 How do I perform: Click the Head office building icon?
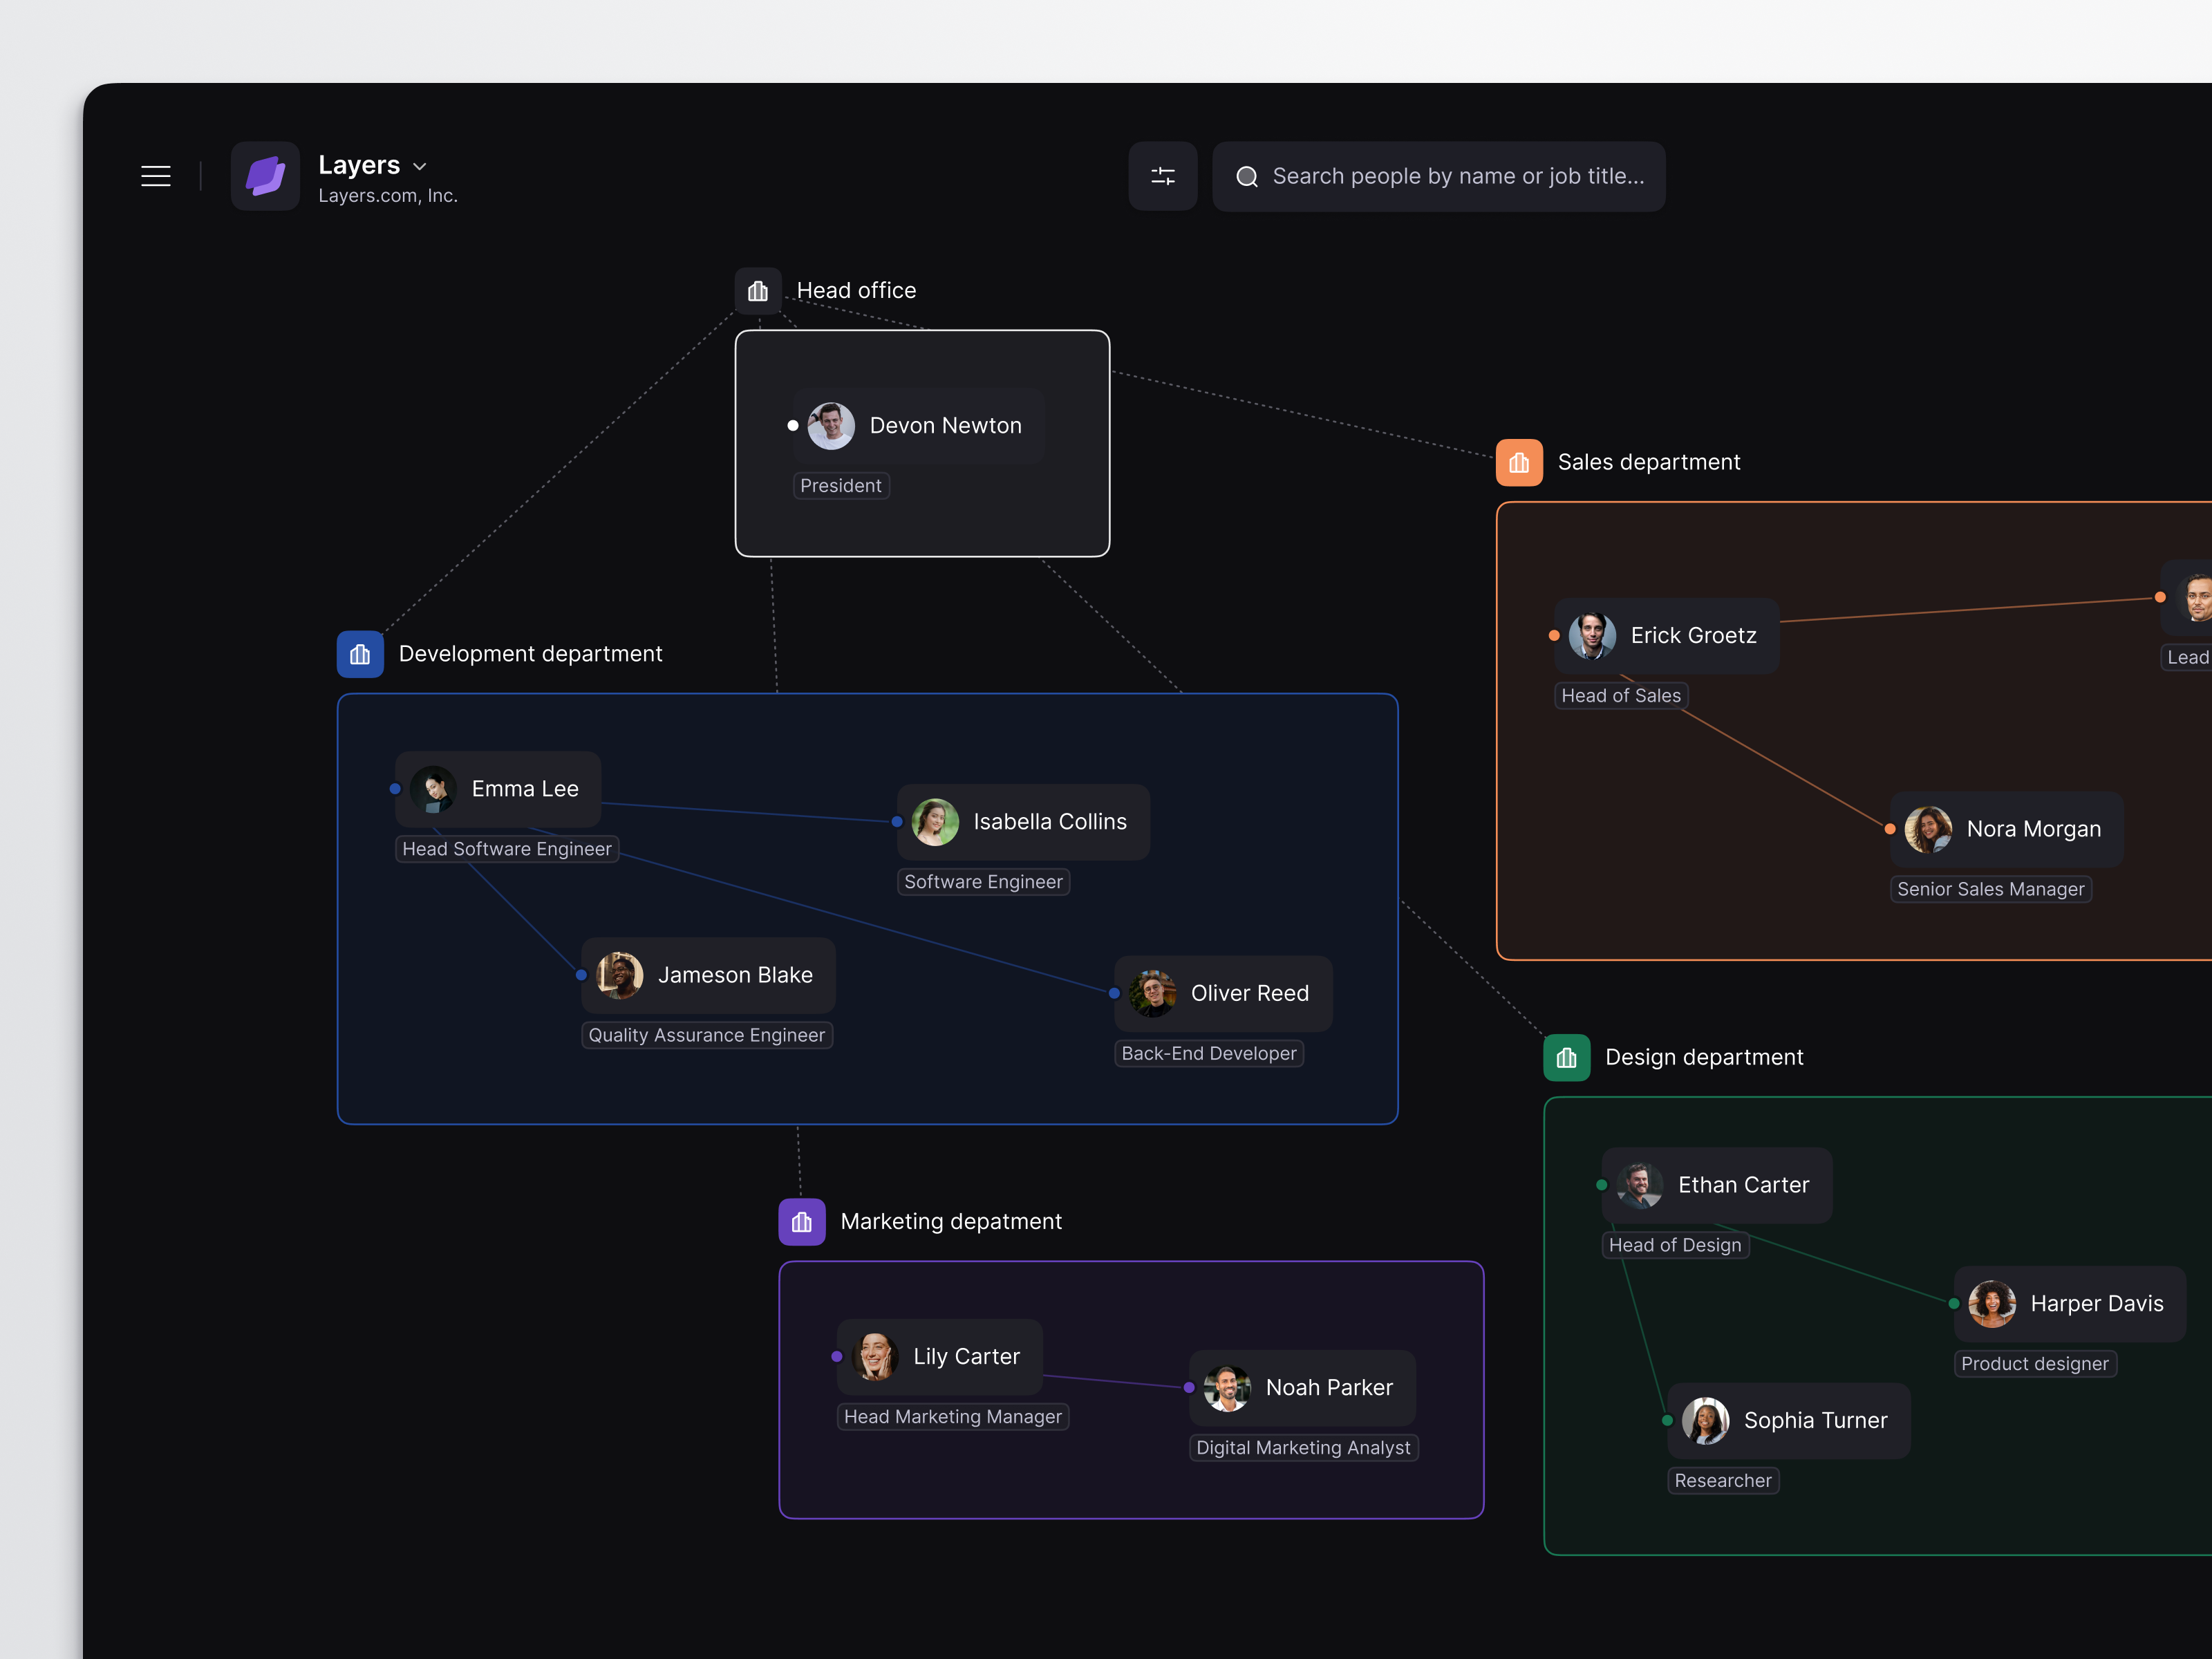coord(758,291)
